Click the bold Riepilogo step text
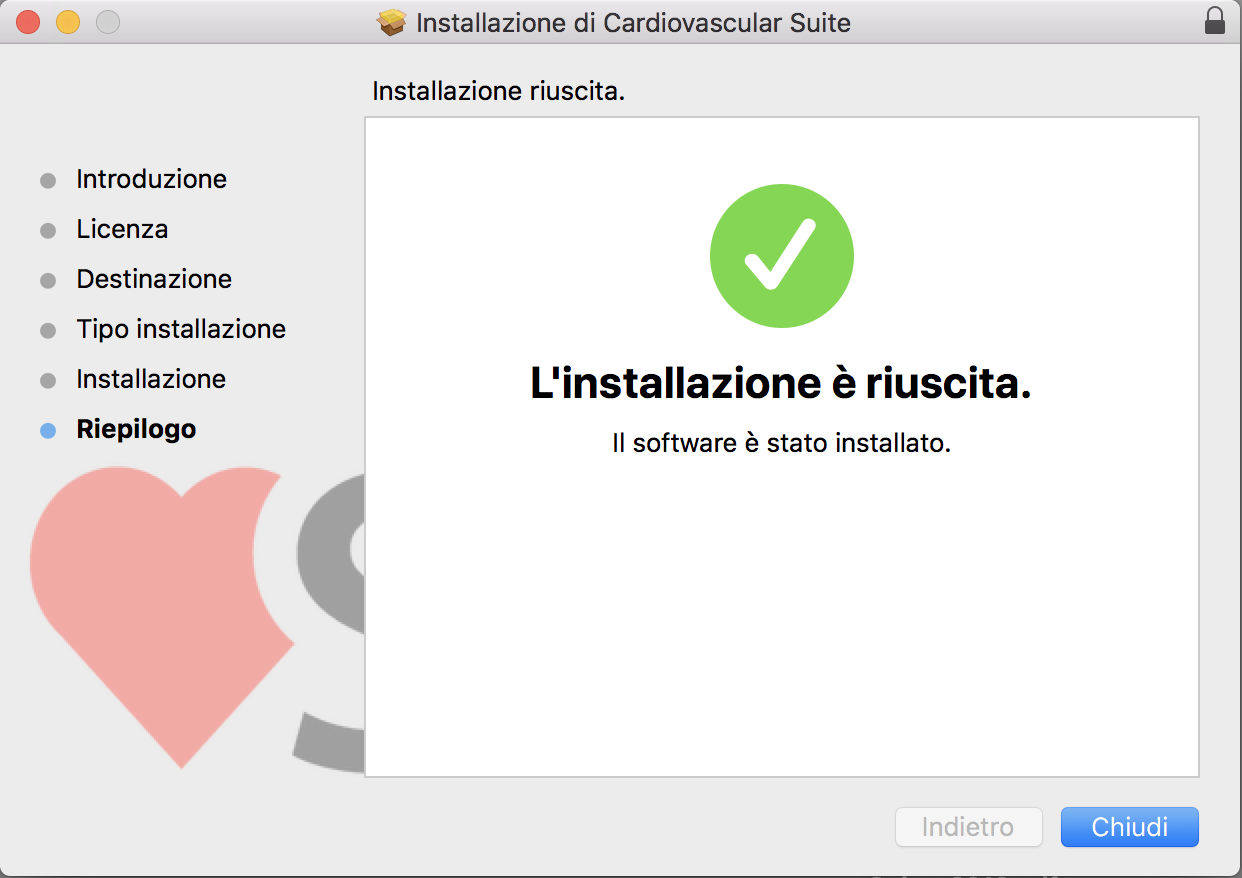This screenshot has width=1242, height=878. (x=136, y=429)
